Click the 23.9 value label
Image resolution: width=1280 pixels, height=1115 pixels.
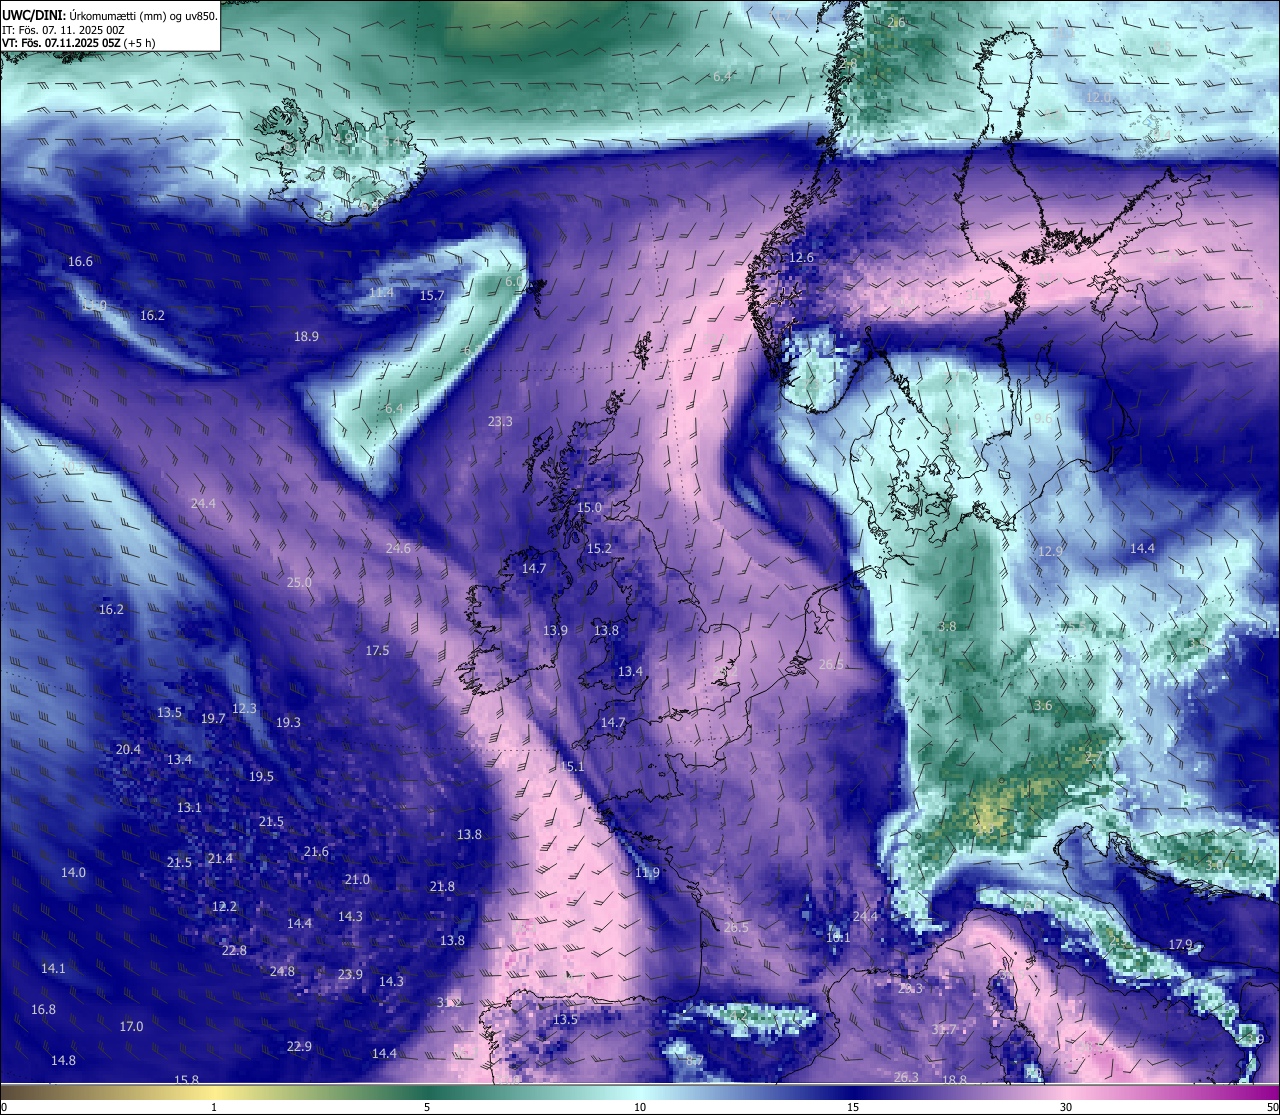(x=350, y=975)
